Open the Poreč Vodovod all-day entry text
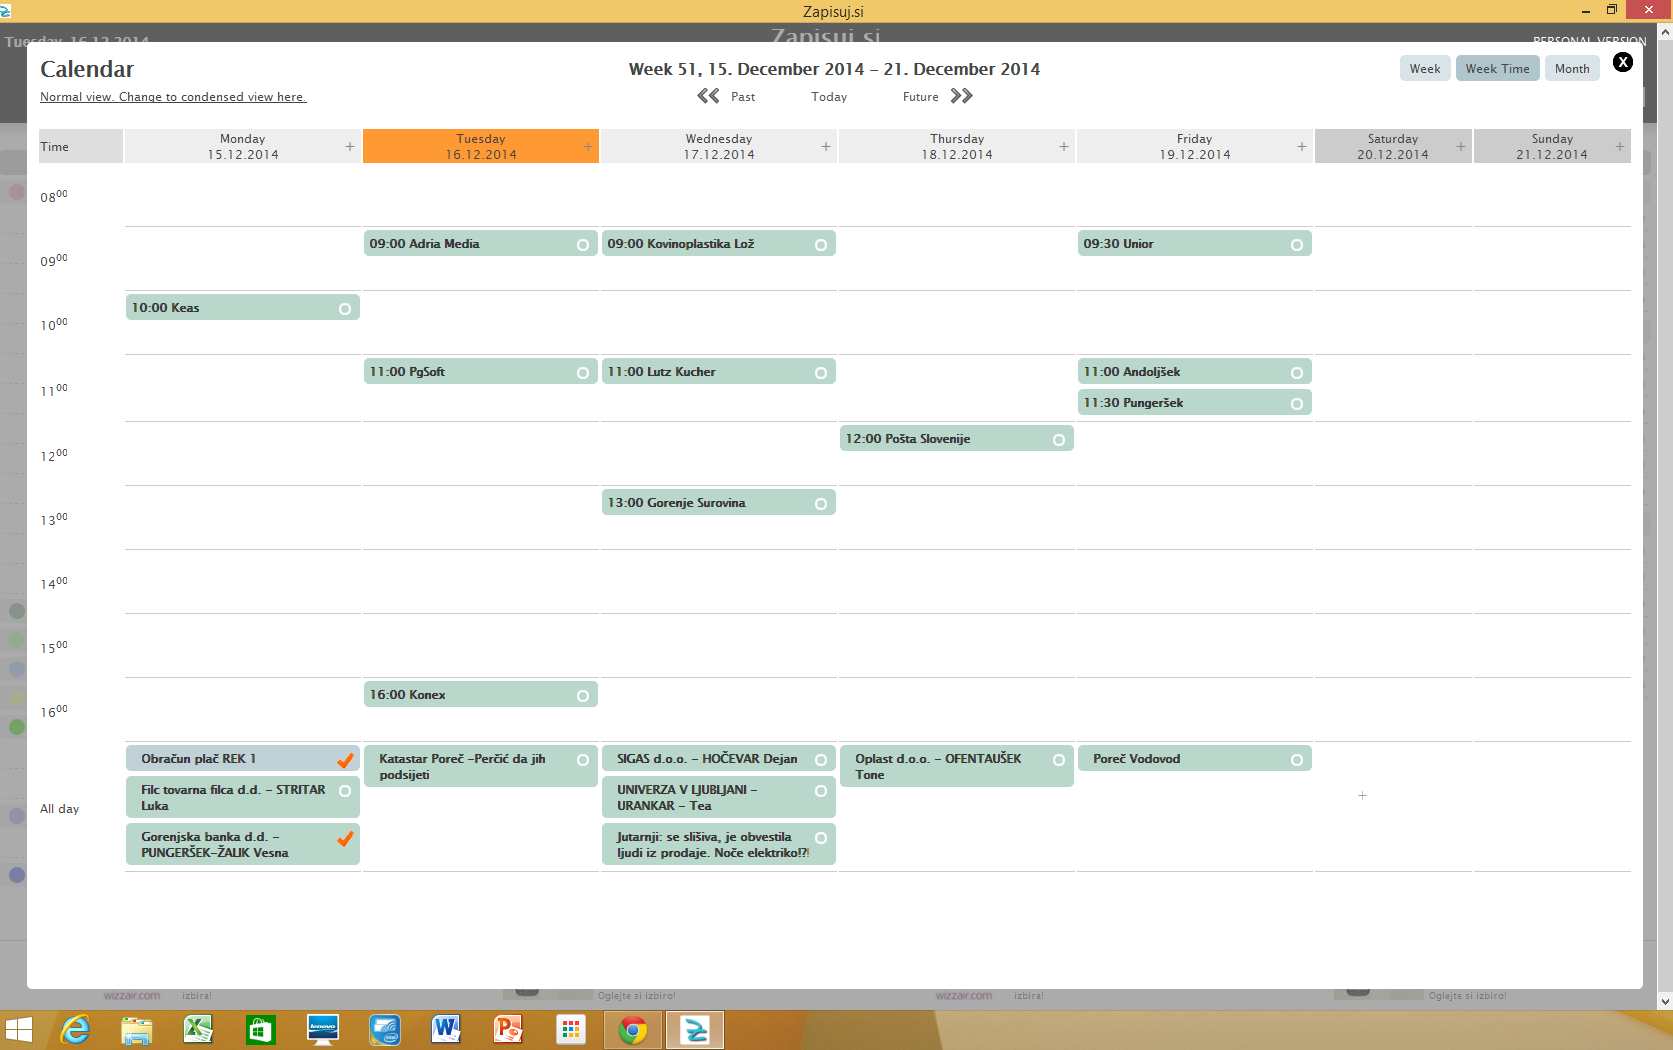 pos(1136,759)
